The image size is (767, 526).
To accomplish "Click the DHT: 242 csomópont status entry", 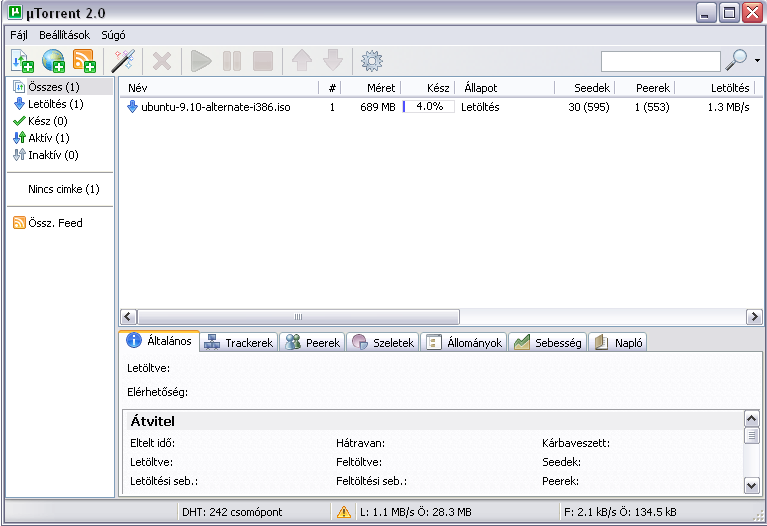I will (232, 512).
